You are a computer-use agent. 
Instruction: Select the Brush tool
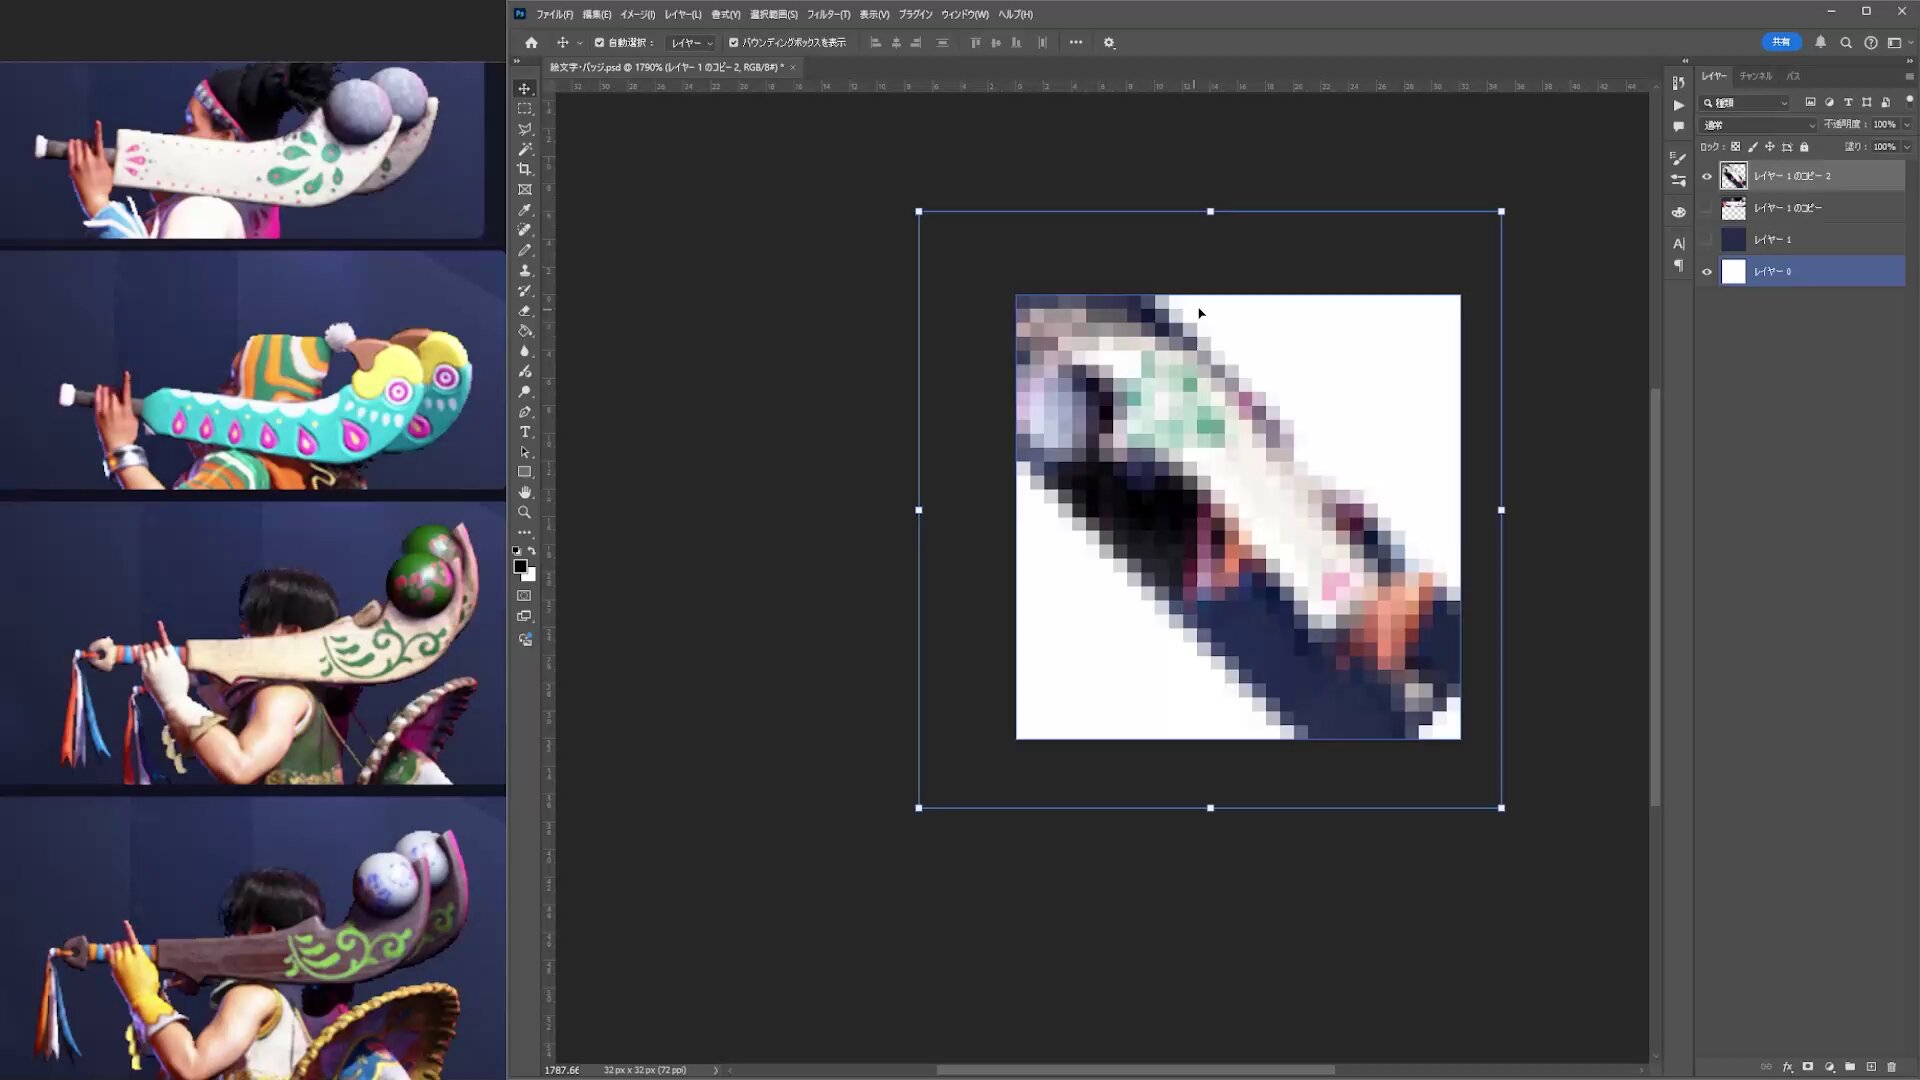(524, 250)
